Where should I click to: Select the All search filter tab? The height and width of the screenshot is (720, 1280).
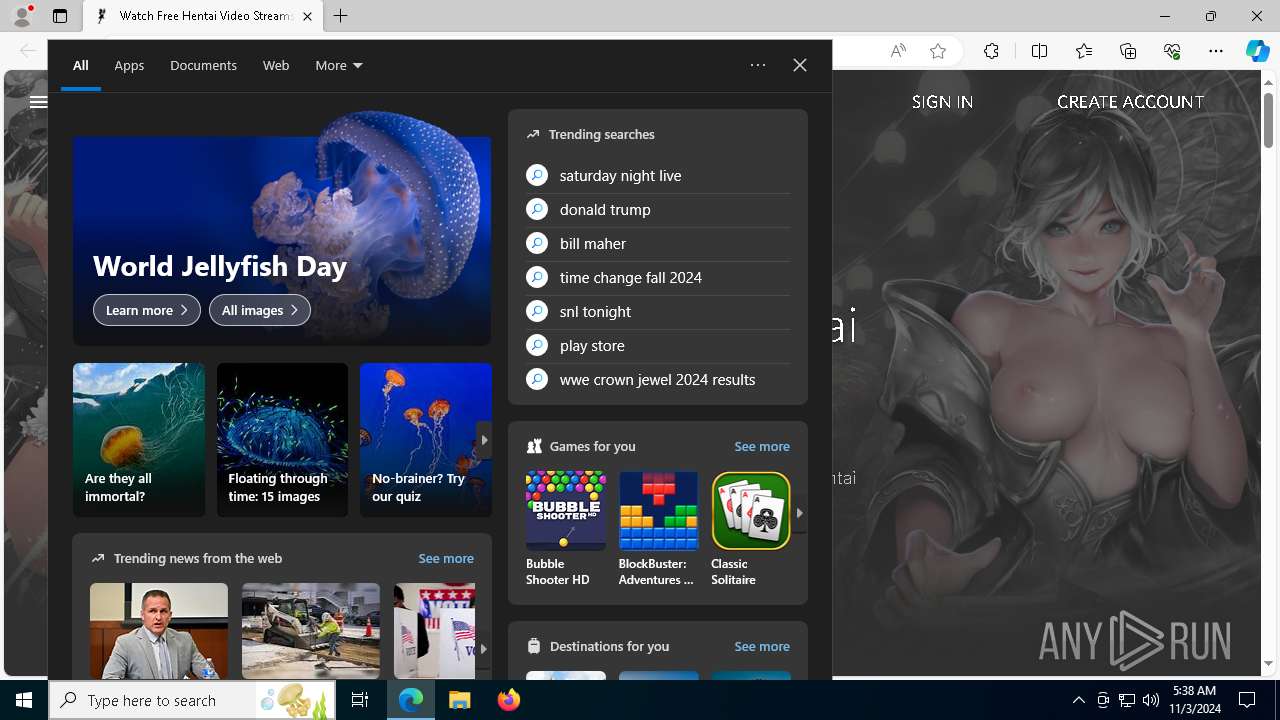coord(81,65)
